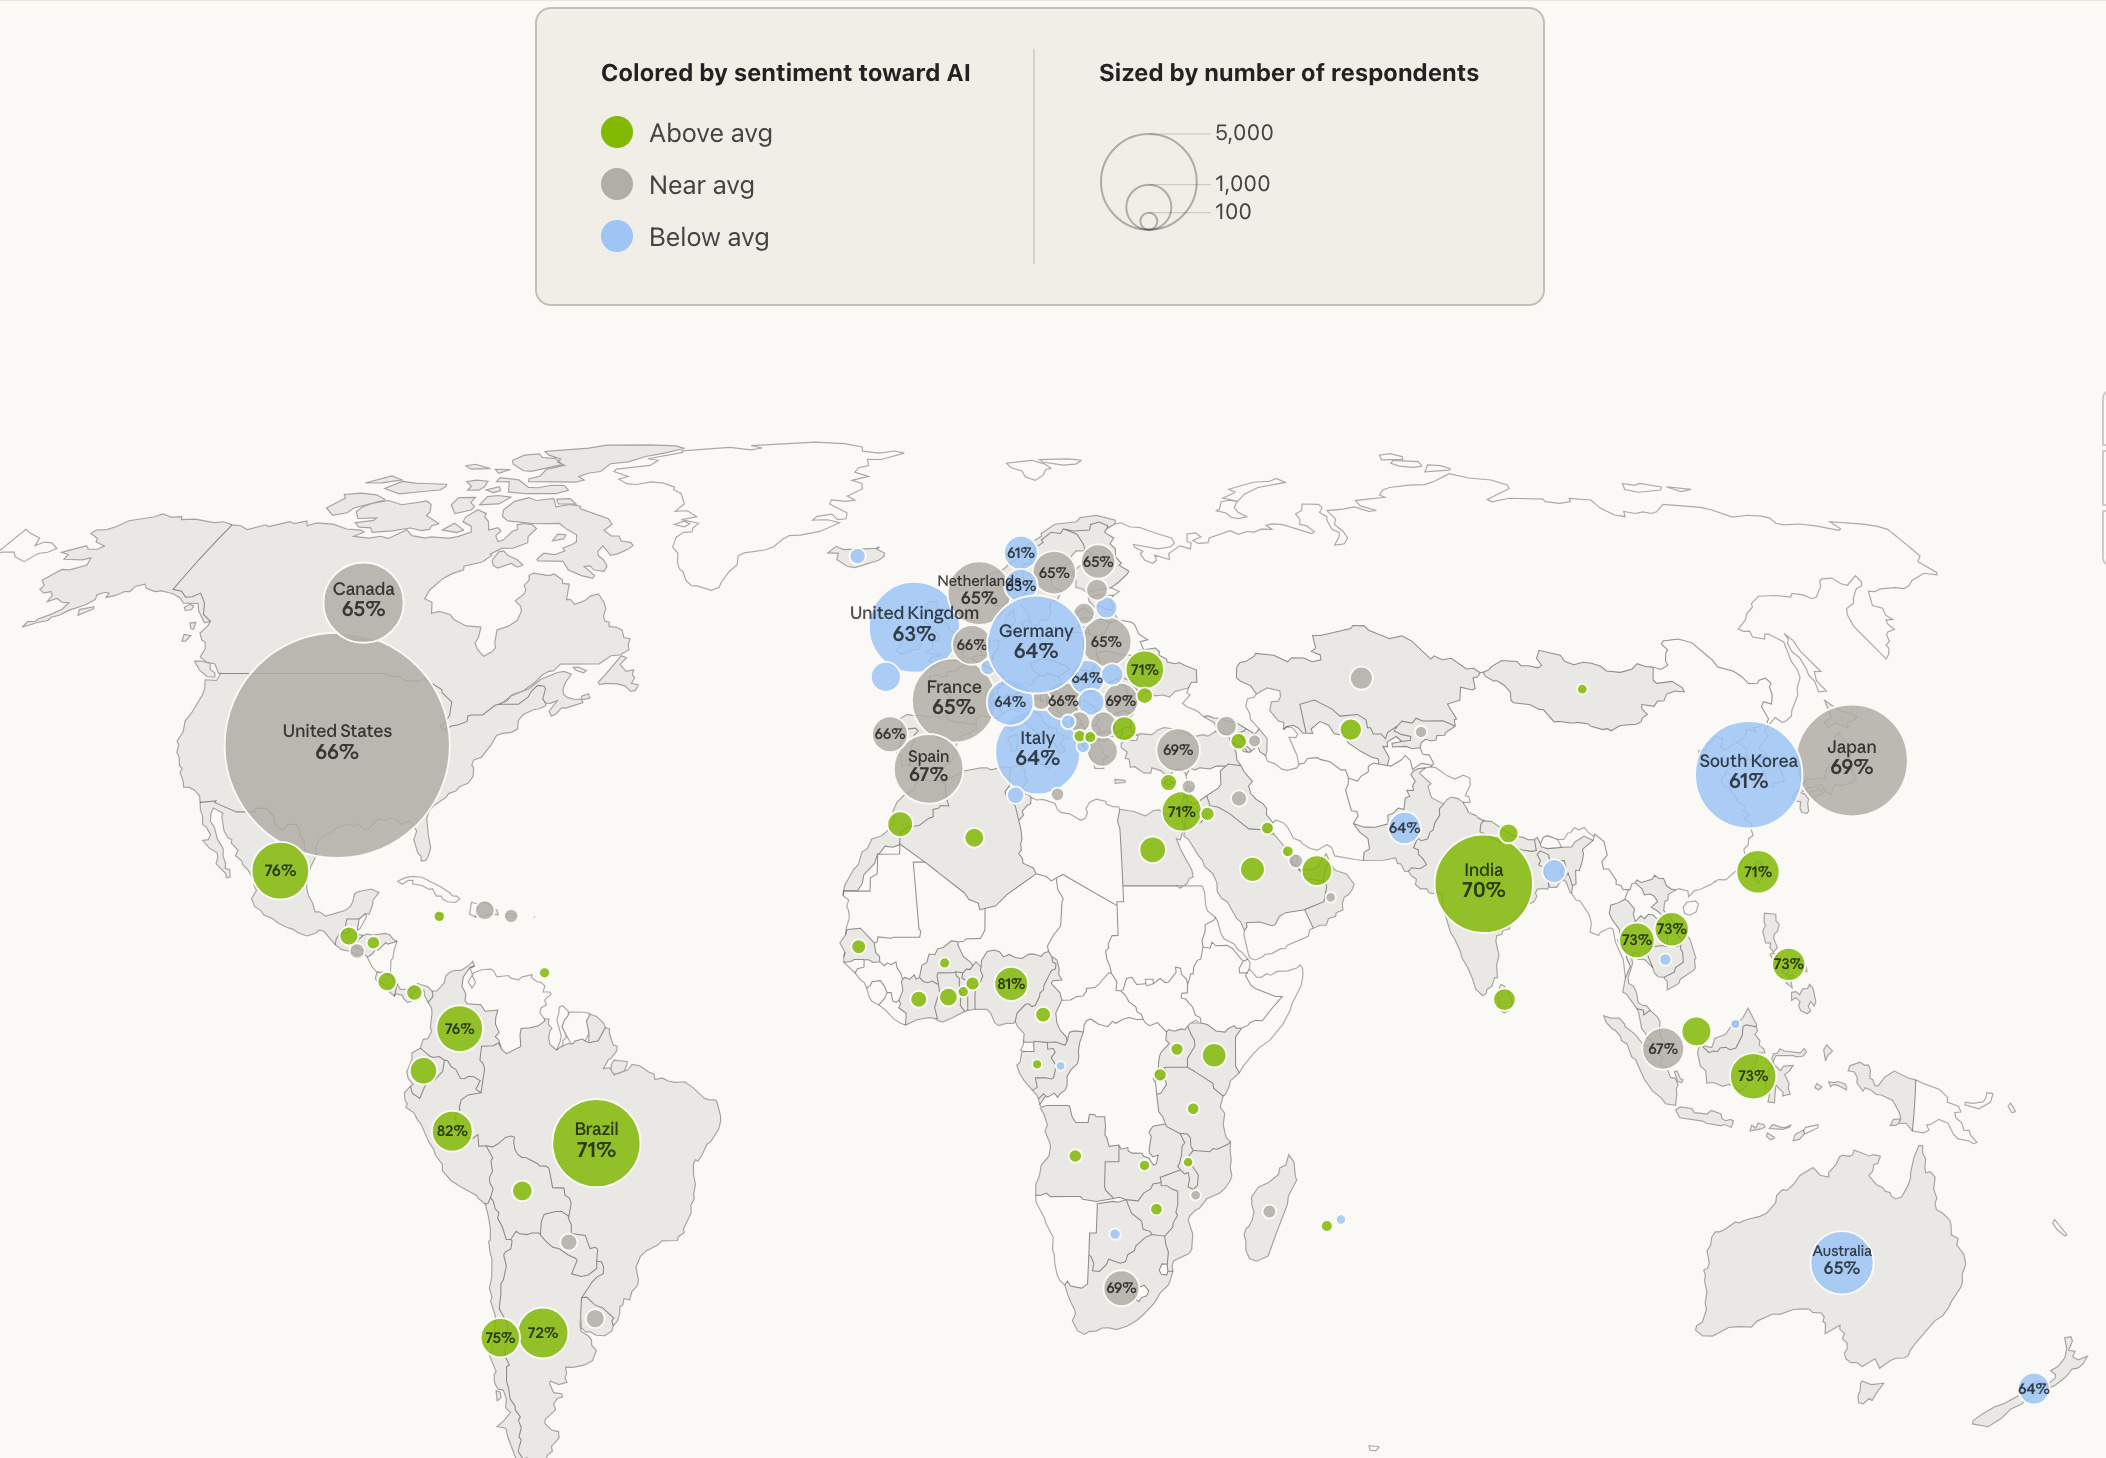Click the Brazil 71% bubble
The image size is (2106, 1458).
(x=596, y=1142)
